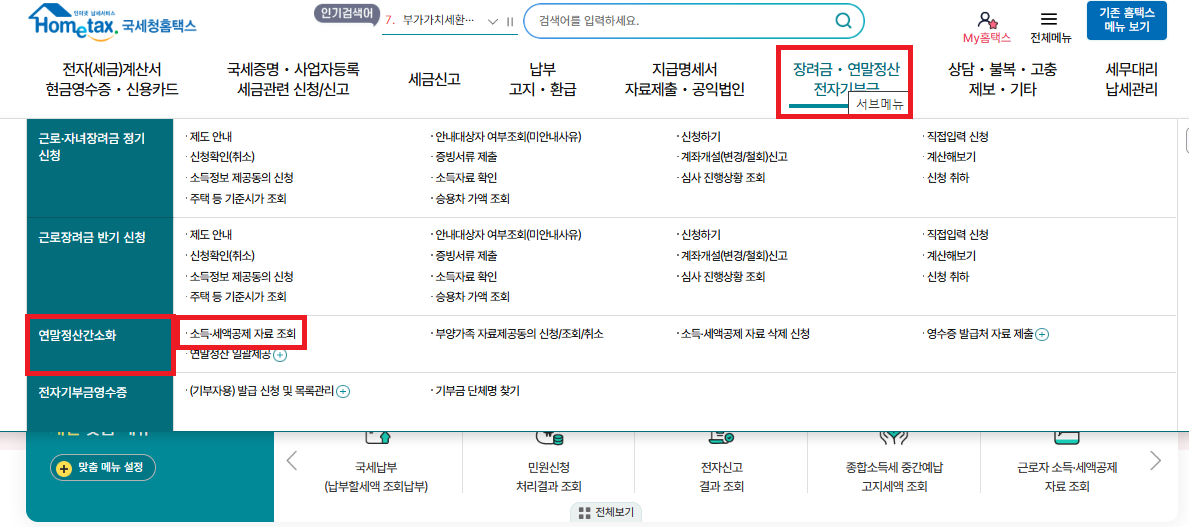Click the Hometax logo

pyautogui.click(x=112, y=22)
